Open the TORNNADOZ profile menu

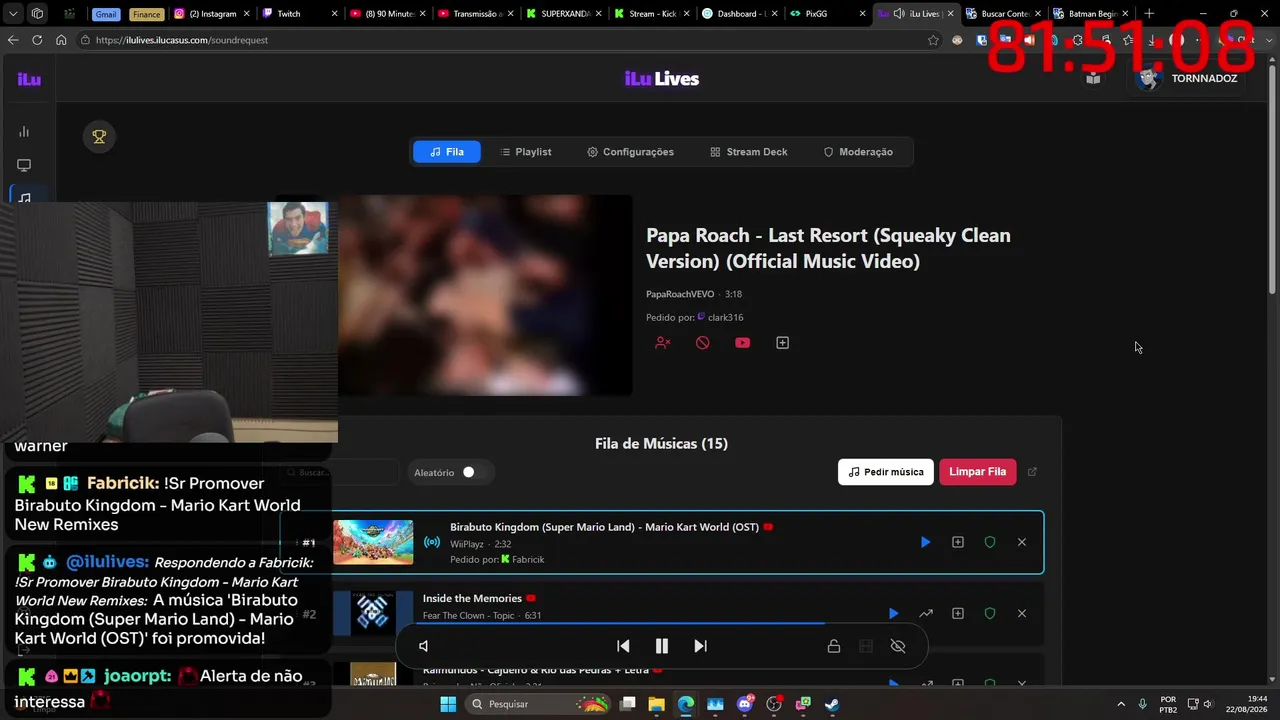pos(1188,78)
